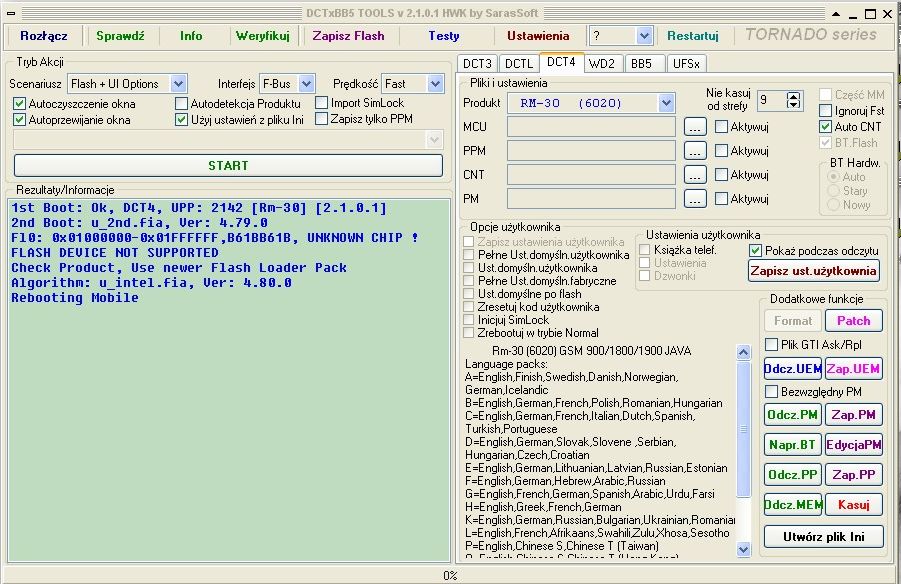901x584 pixels.
Task: Click the PPM file path field
Action: 591,151
